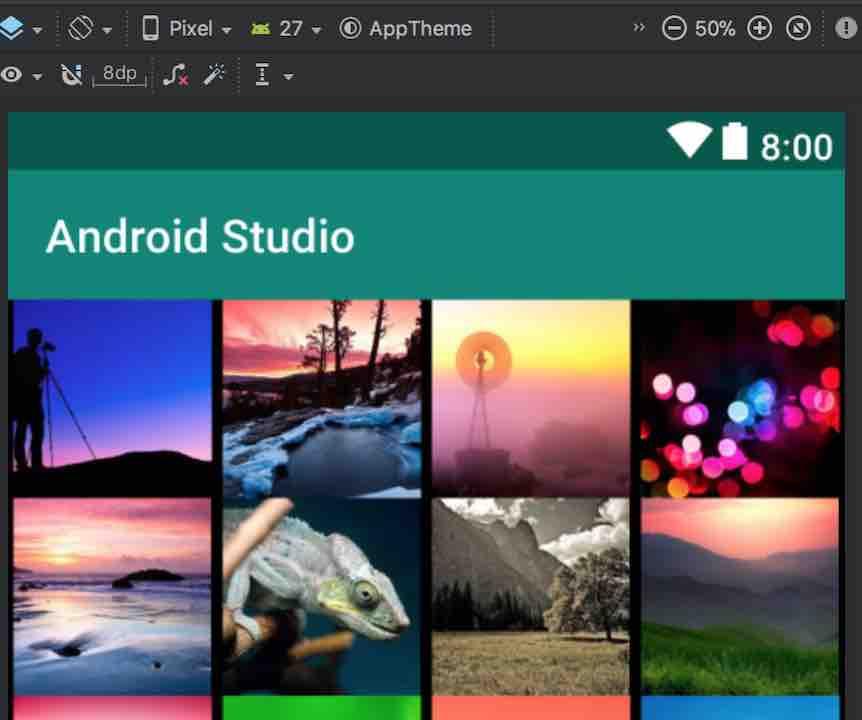Click the infer constraints magic wand

214,75
